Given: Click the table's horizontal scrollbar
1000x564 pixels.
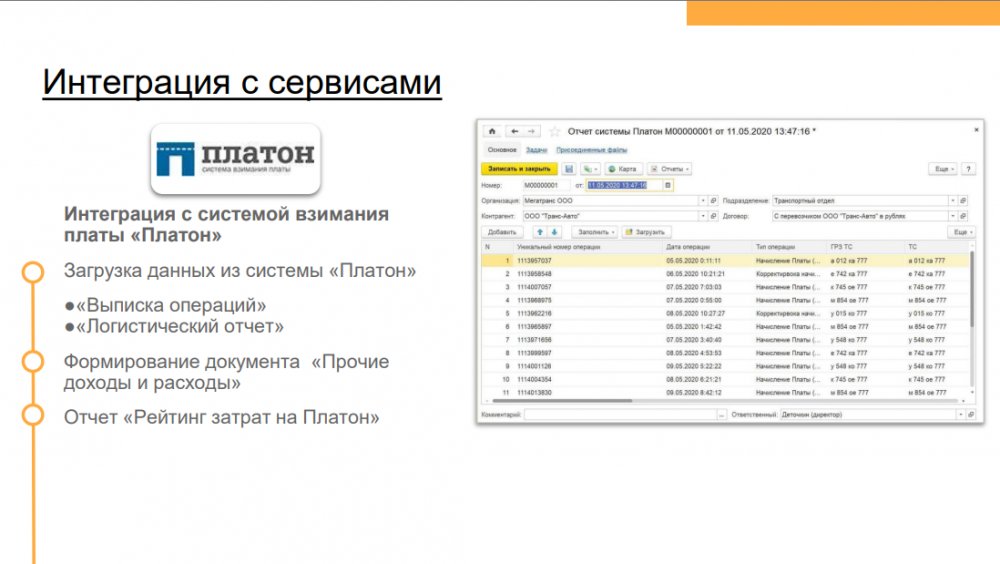Looking at the screenshot, I should [570, 400].
